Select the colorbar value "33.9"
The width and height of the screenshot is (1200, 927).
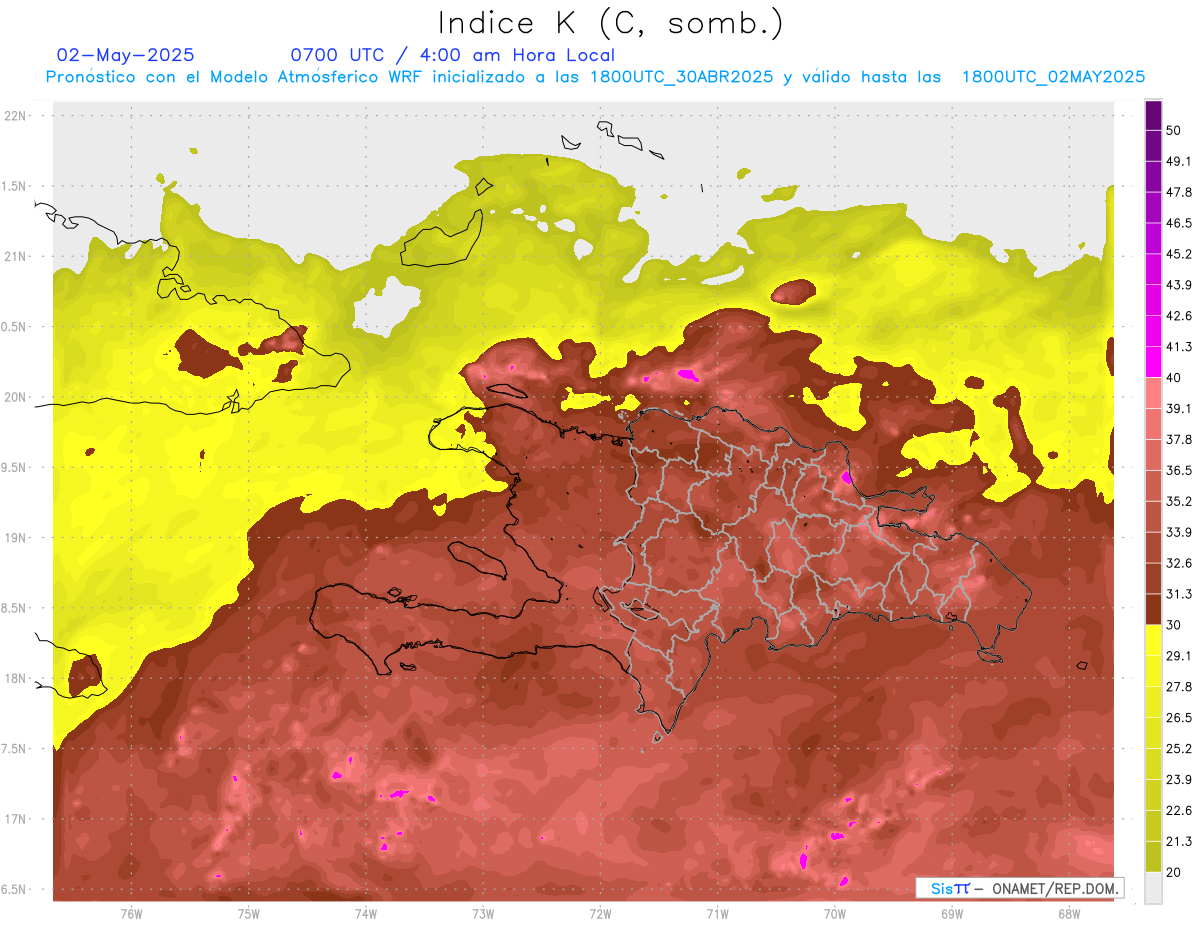[1179, 532]
